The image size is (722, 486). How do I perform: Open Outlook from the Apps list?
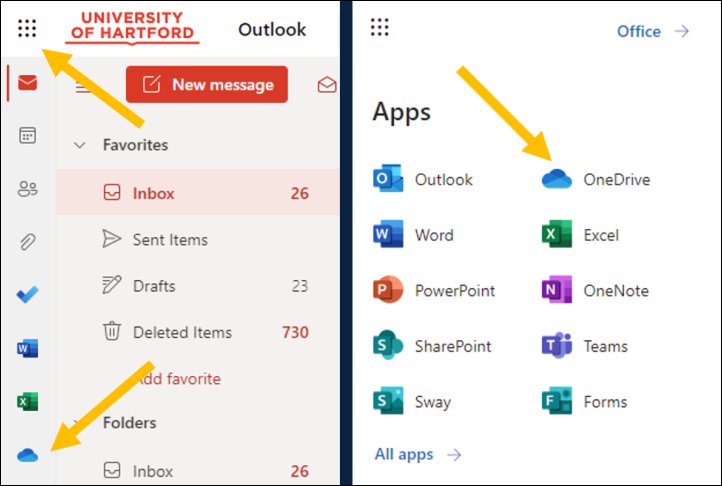click(x=423, y=179)
